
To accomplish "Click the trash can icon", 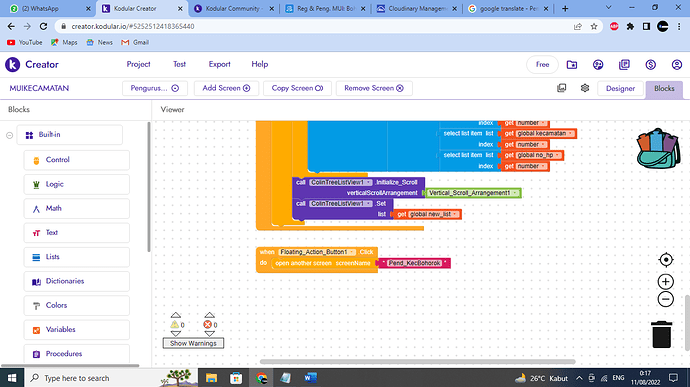I will 661,335.
